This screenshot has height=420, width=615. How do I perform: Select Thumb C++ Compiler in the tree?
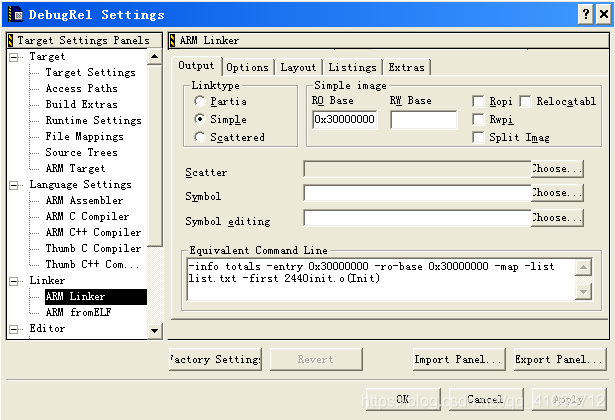pyautogui.click(x=93, y=265)
